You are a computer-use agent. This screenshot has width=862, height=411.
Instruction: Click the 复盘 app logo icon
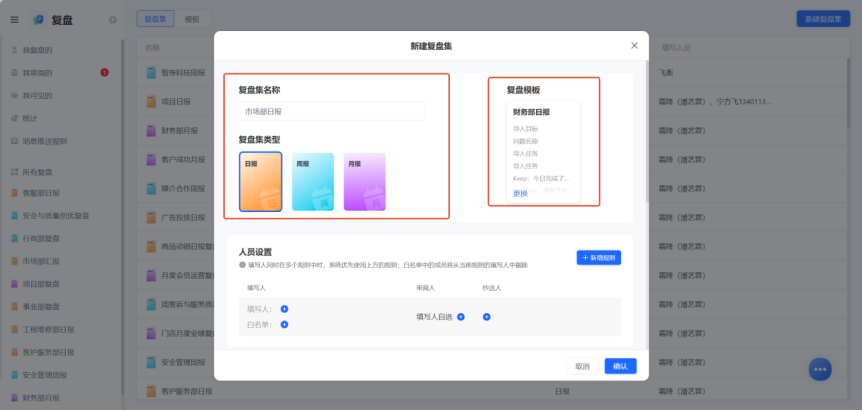point(39,20)
